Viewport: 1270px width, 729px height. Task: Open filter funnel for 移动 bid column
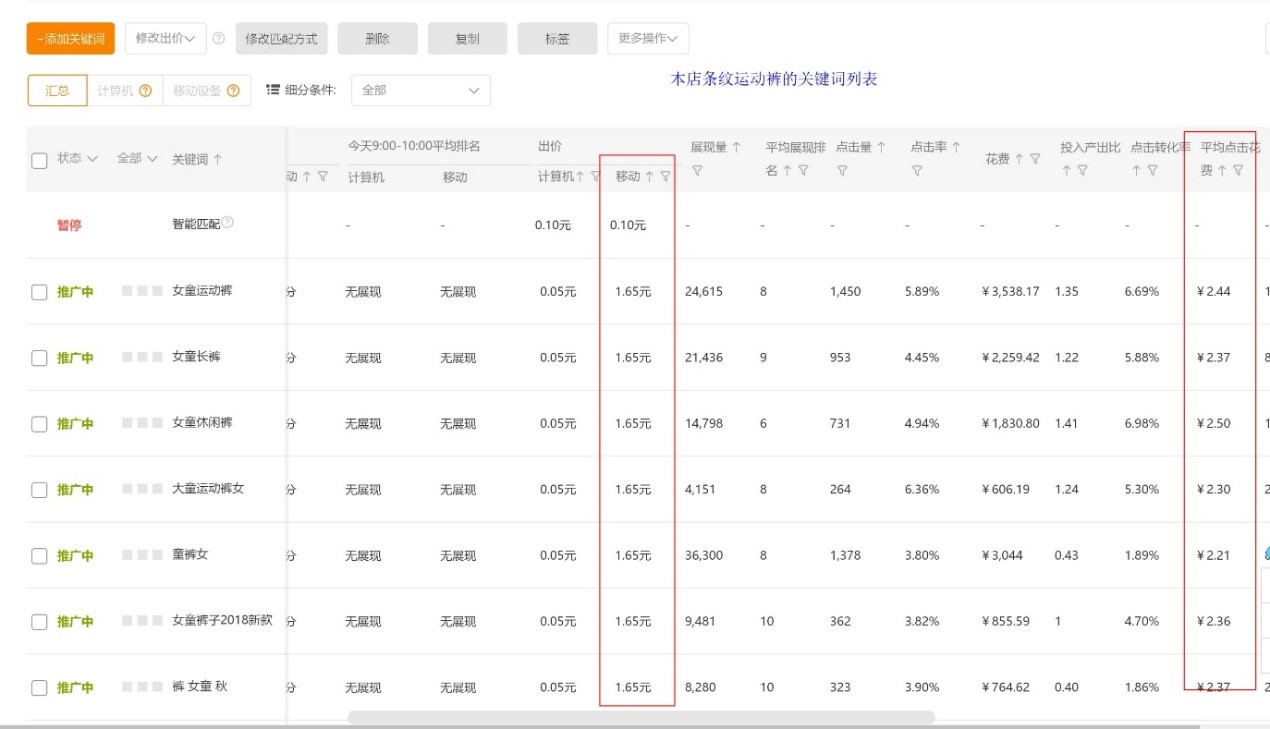click(666, 176)
